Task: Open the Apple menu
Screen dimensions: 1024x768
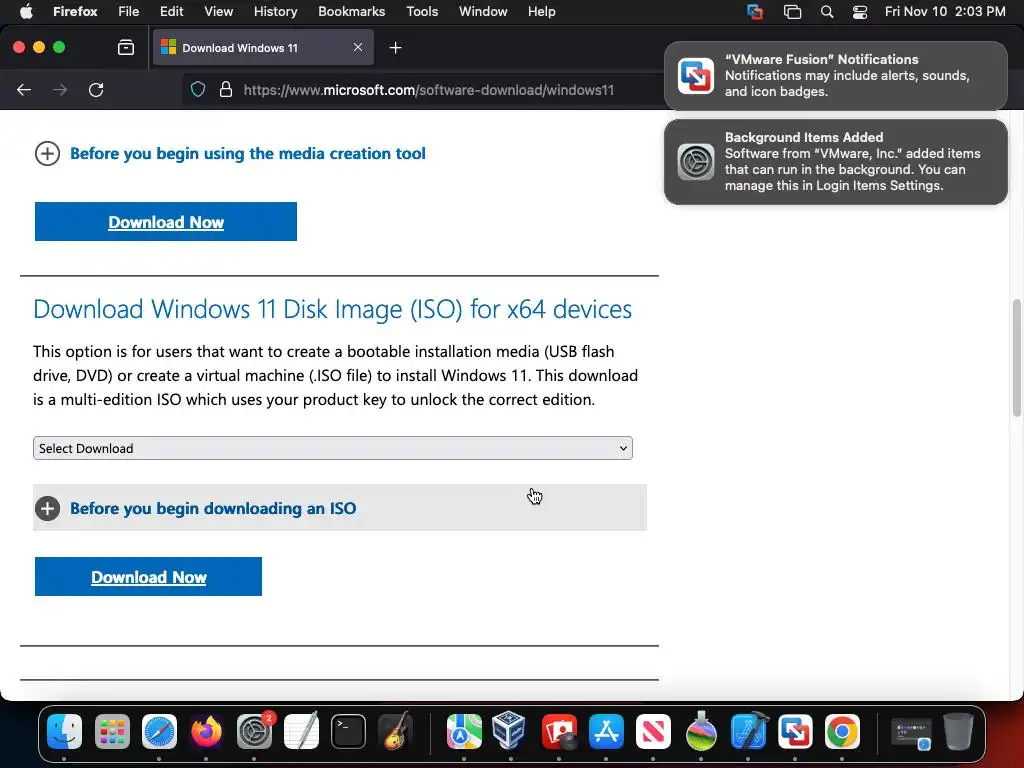Action: [x=26, y=12]
